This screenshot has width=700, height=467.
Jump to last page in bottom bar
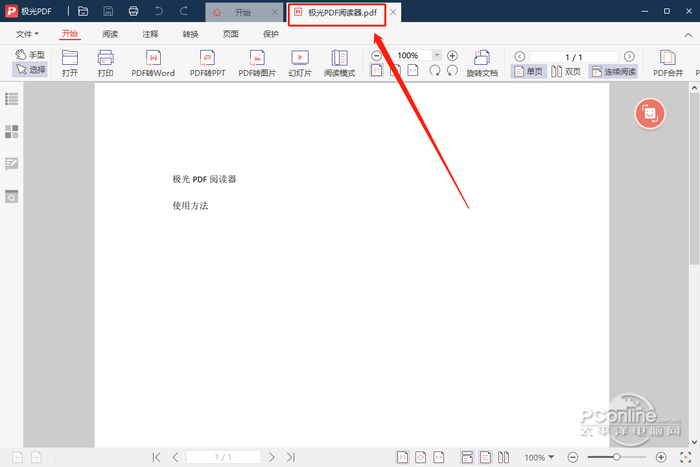[x=291, y=457]
